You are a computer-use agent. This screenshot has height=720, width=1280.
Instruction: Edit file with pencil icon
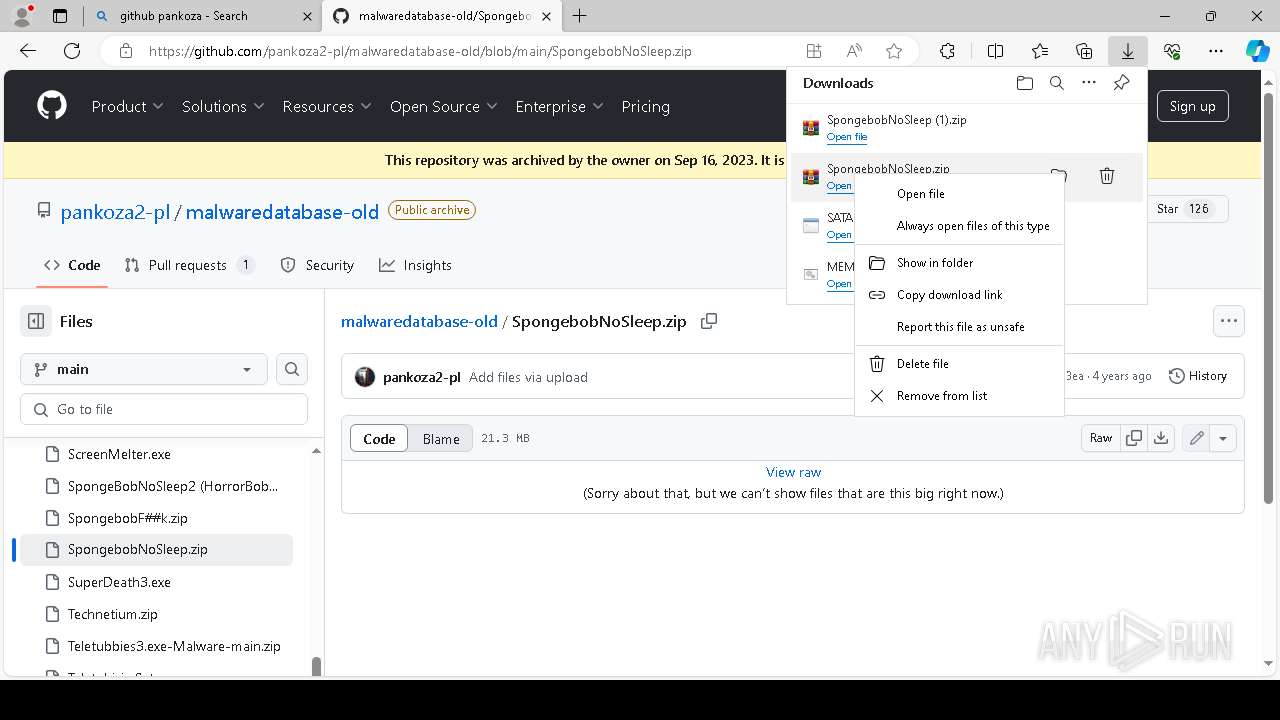tap(1196, 438)
